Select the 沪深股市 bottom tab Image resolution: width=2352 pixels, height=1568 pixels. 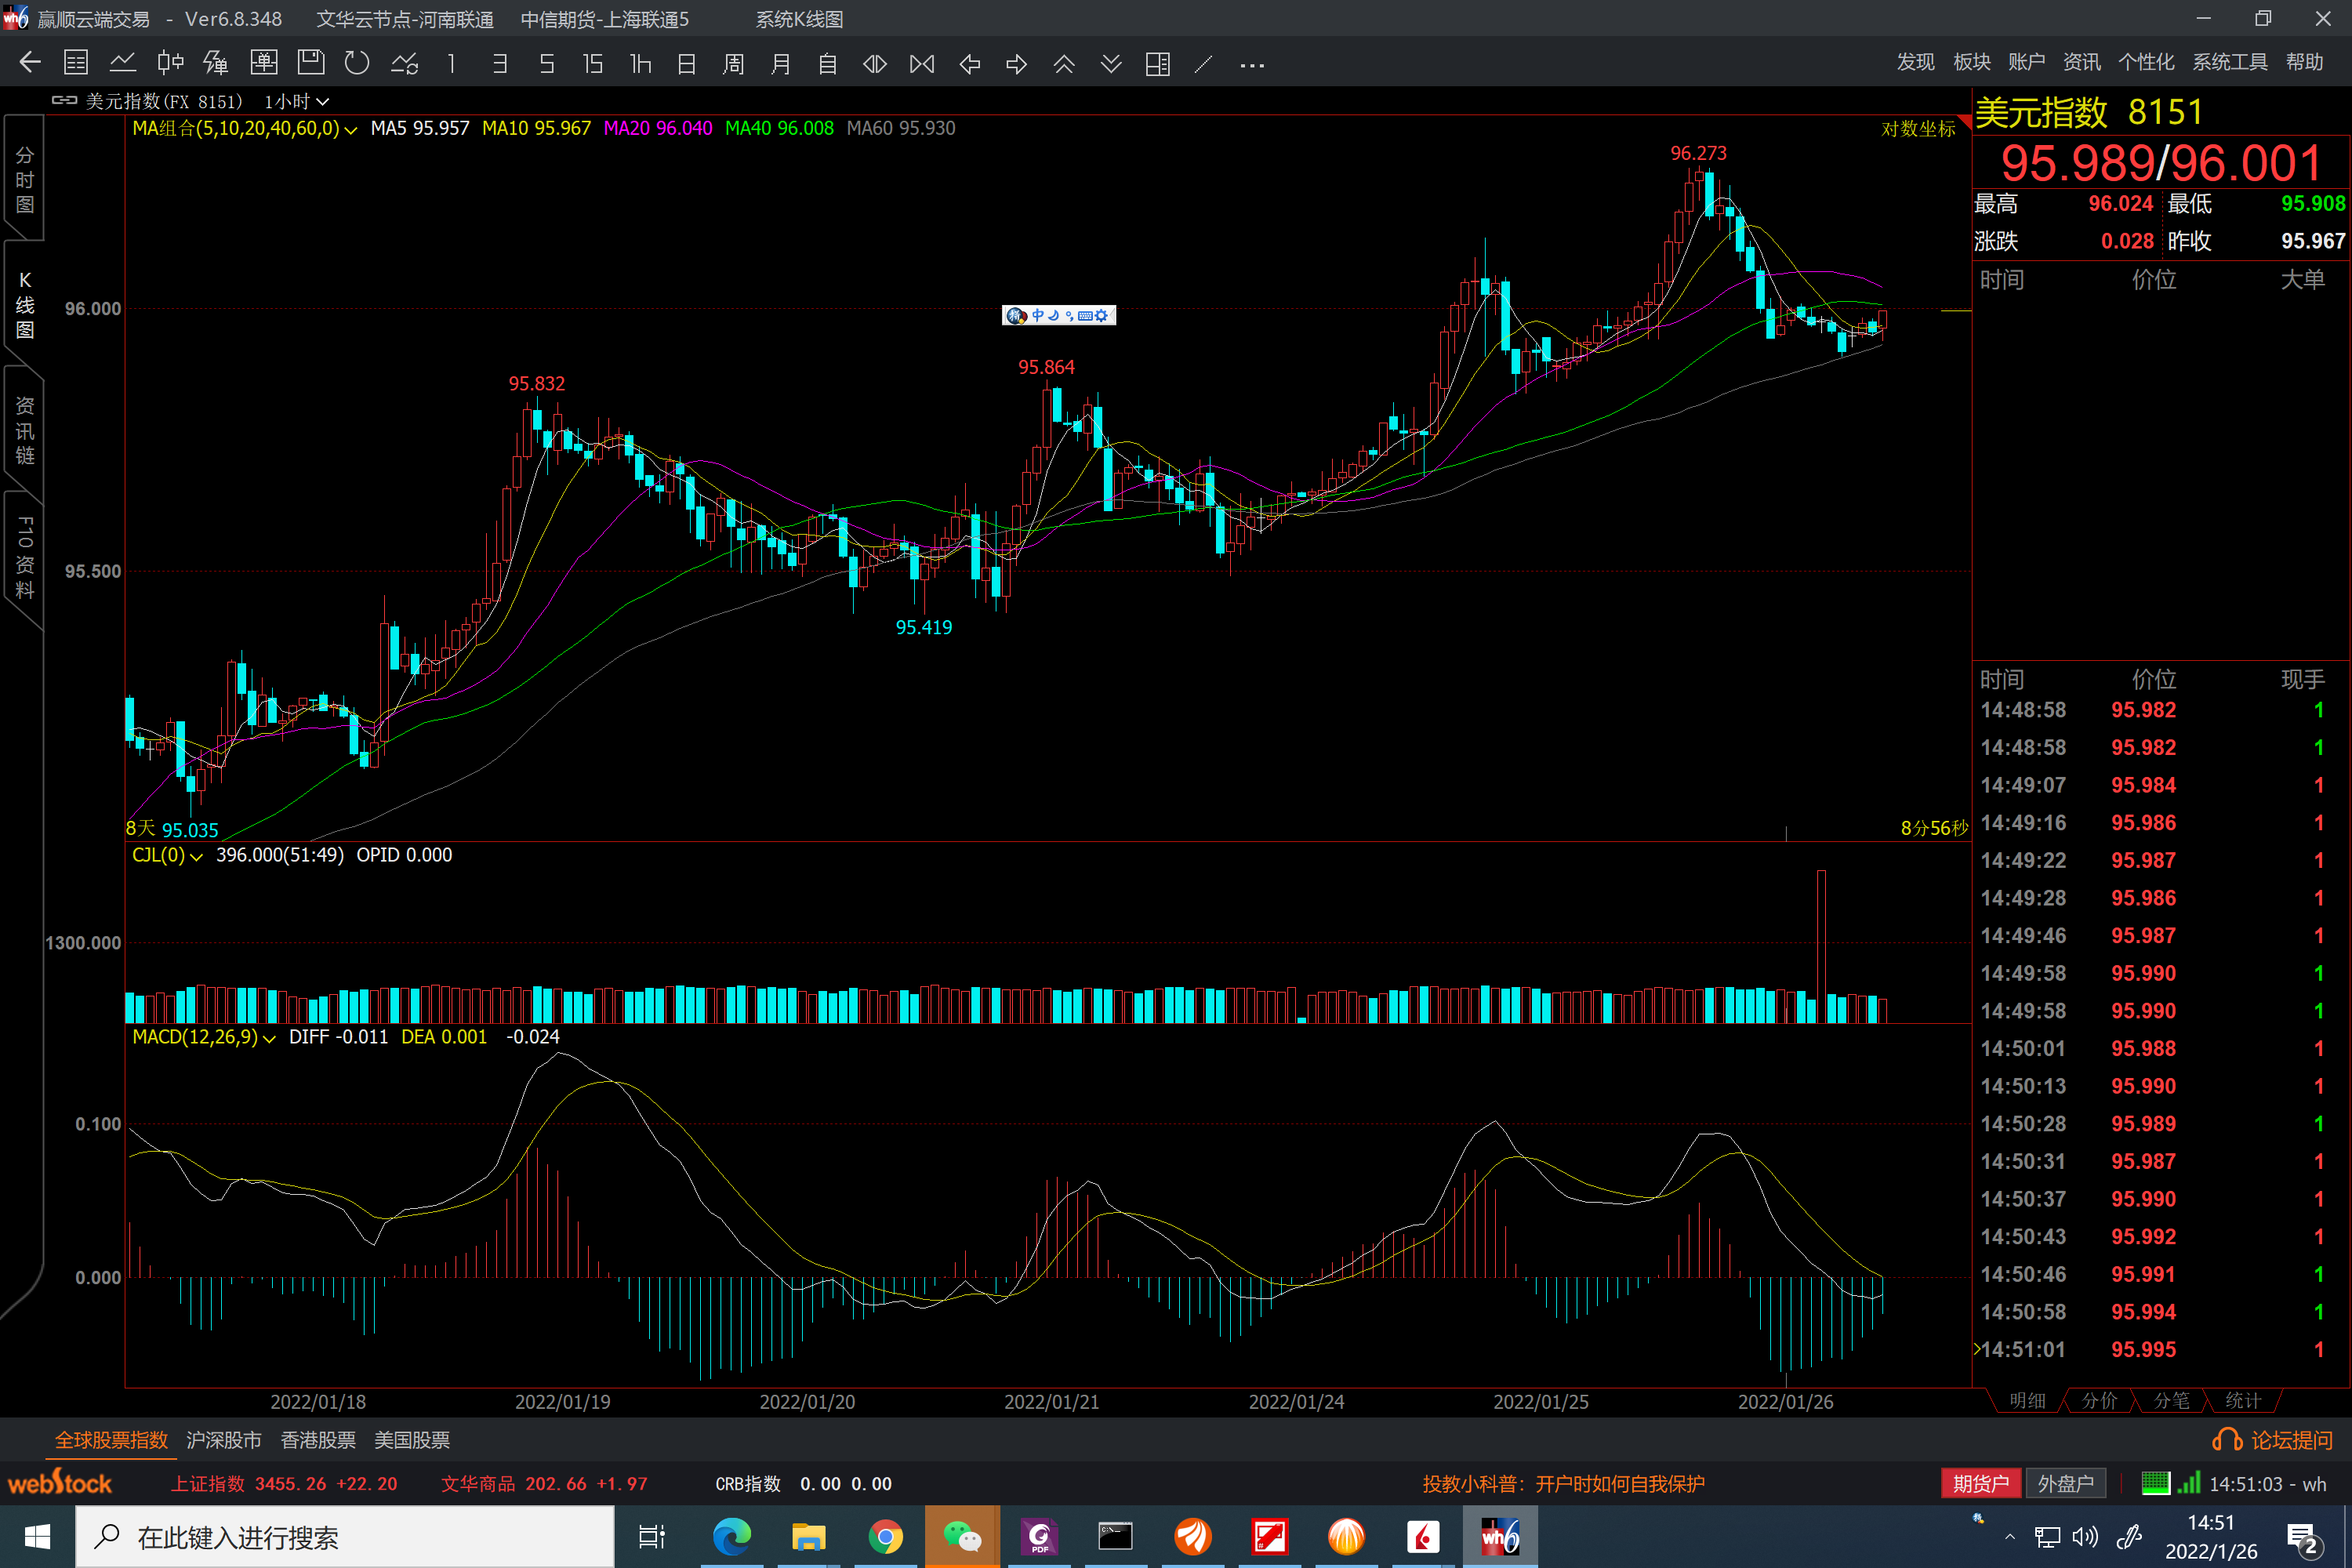[x=223, y=1440]
